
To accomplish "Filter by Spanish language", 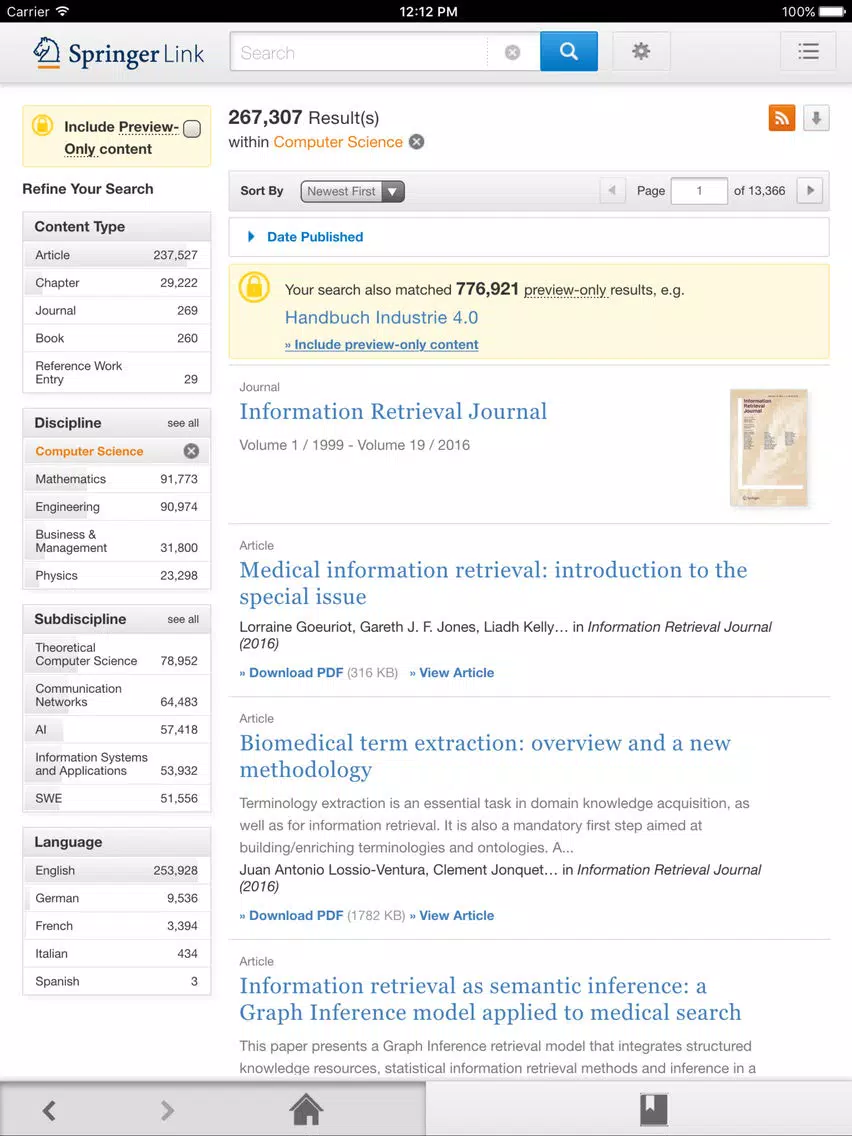I will (x=117, y=981).
